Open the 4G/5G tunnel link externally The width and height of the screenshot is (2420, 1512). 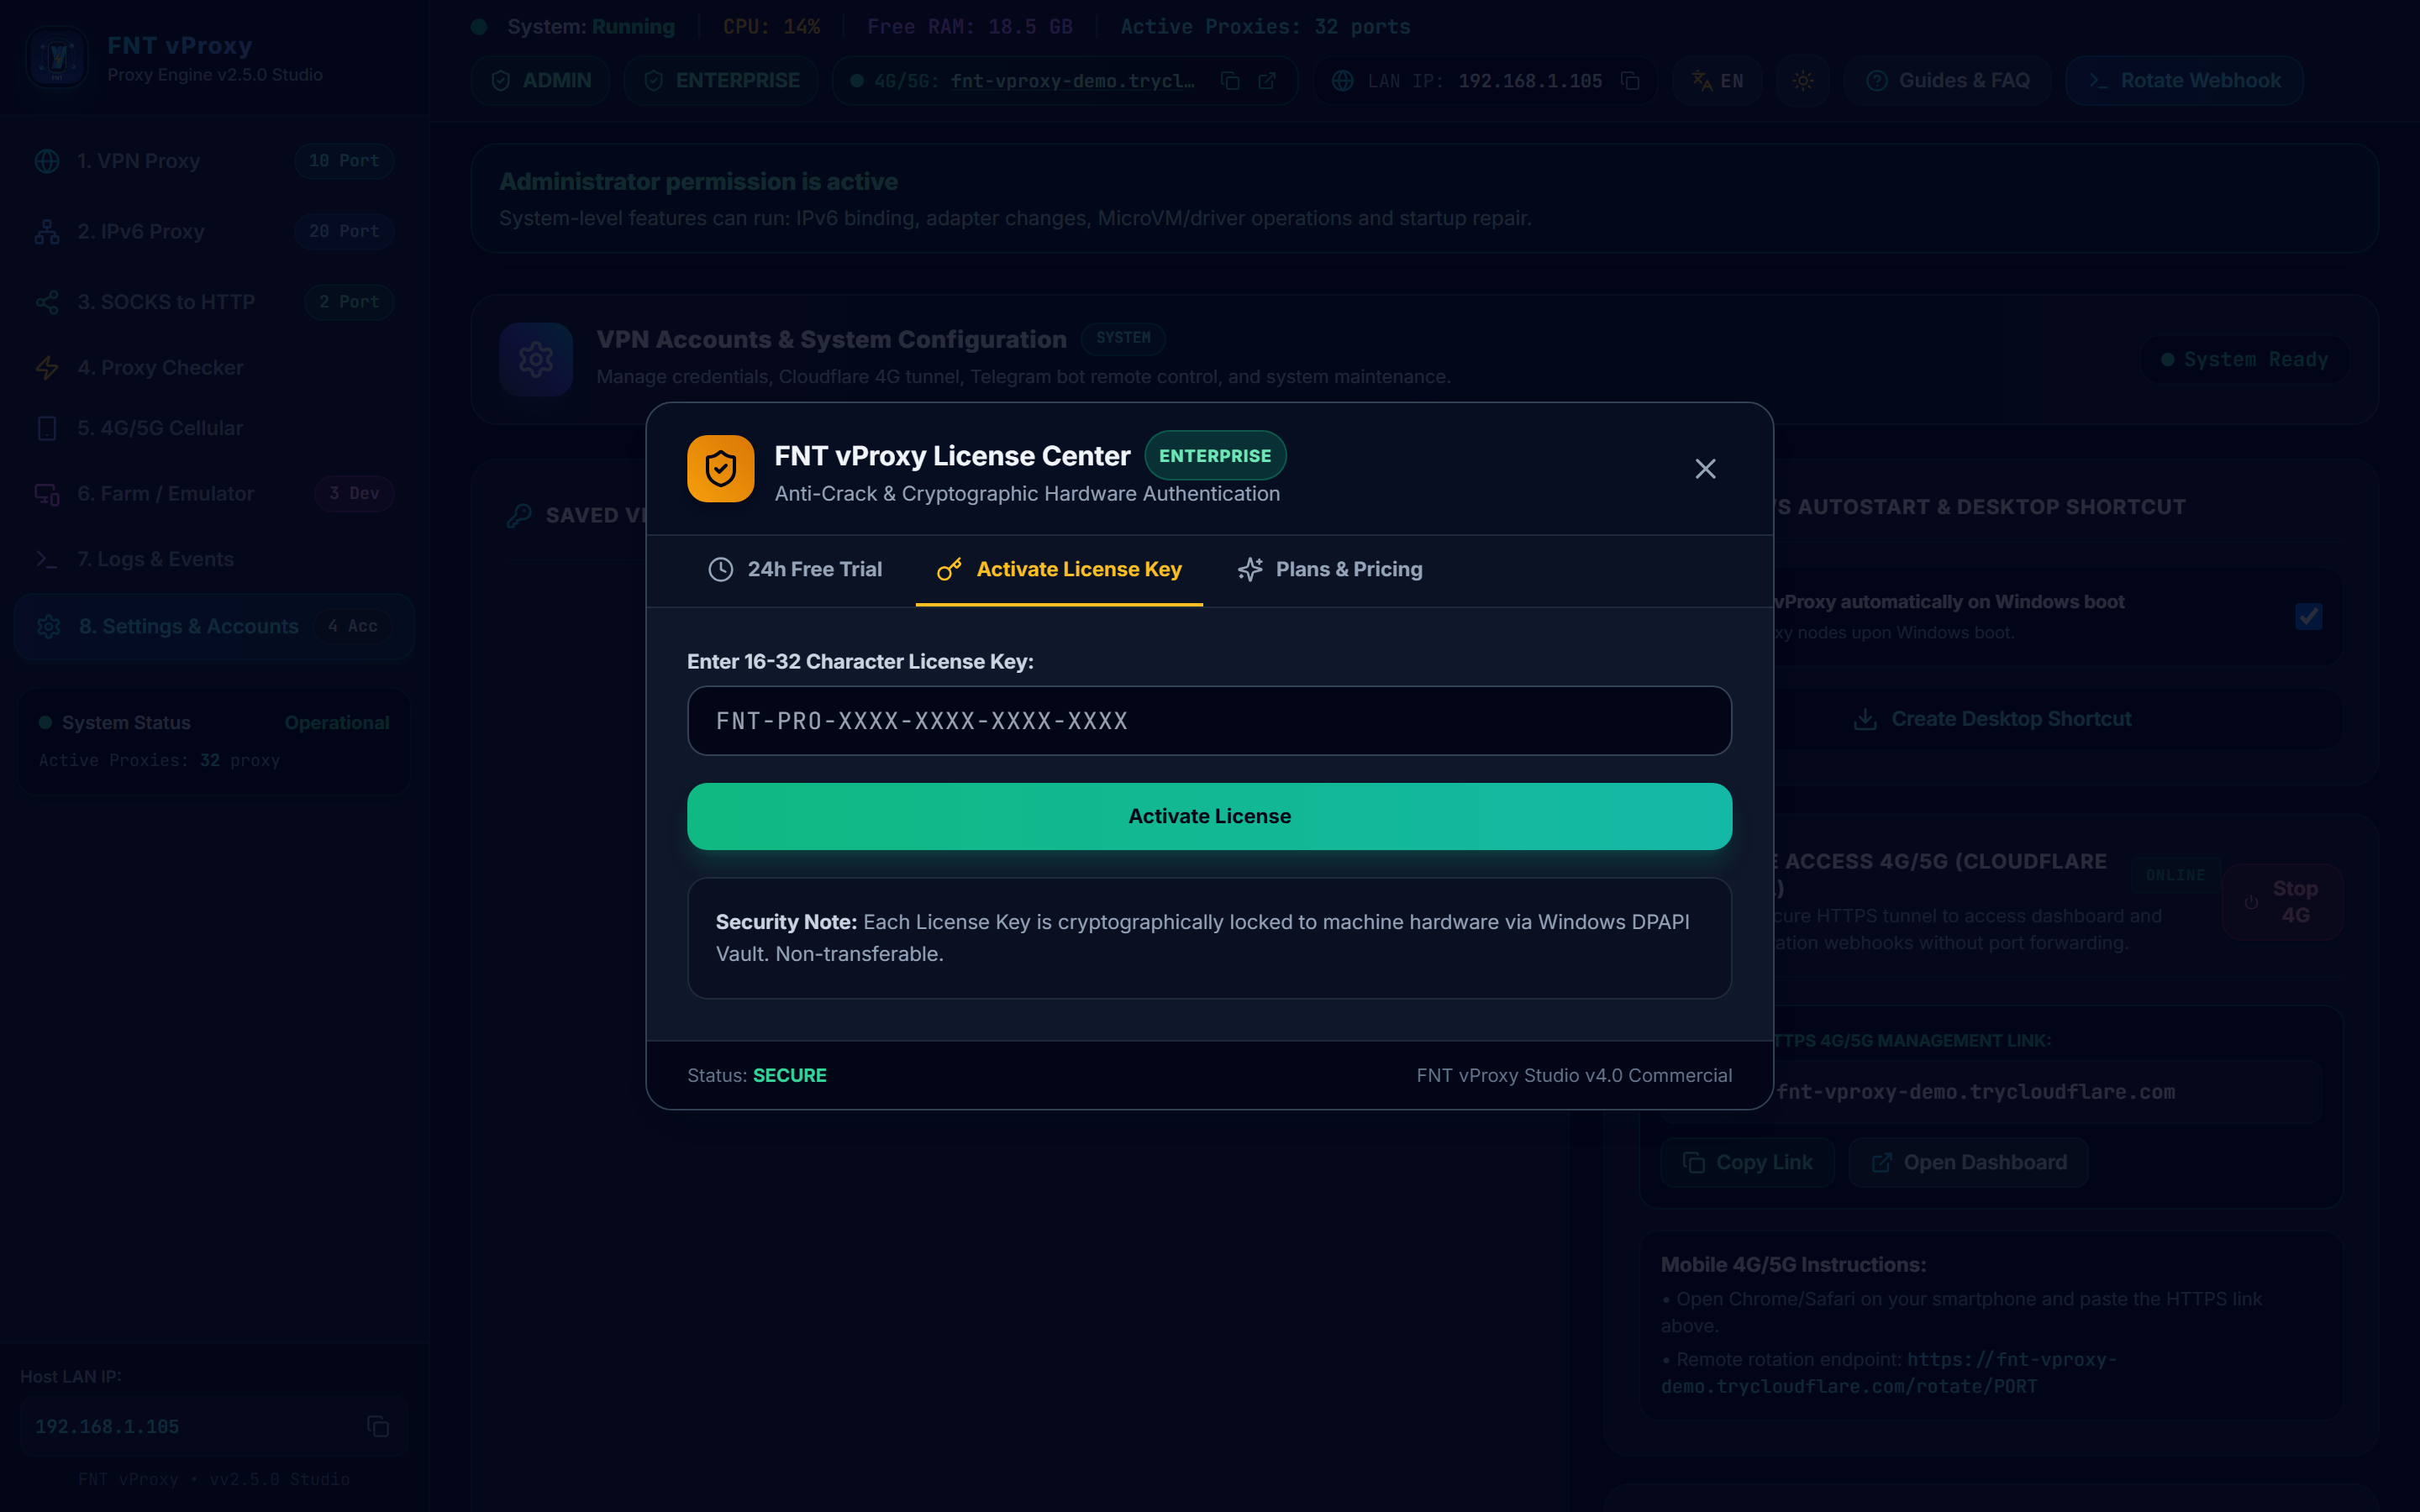1267,81
